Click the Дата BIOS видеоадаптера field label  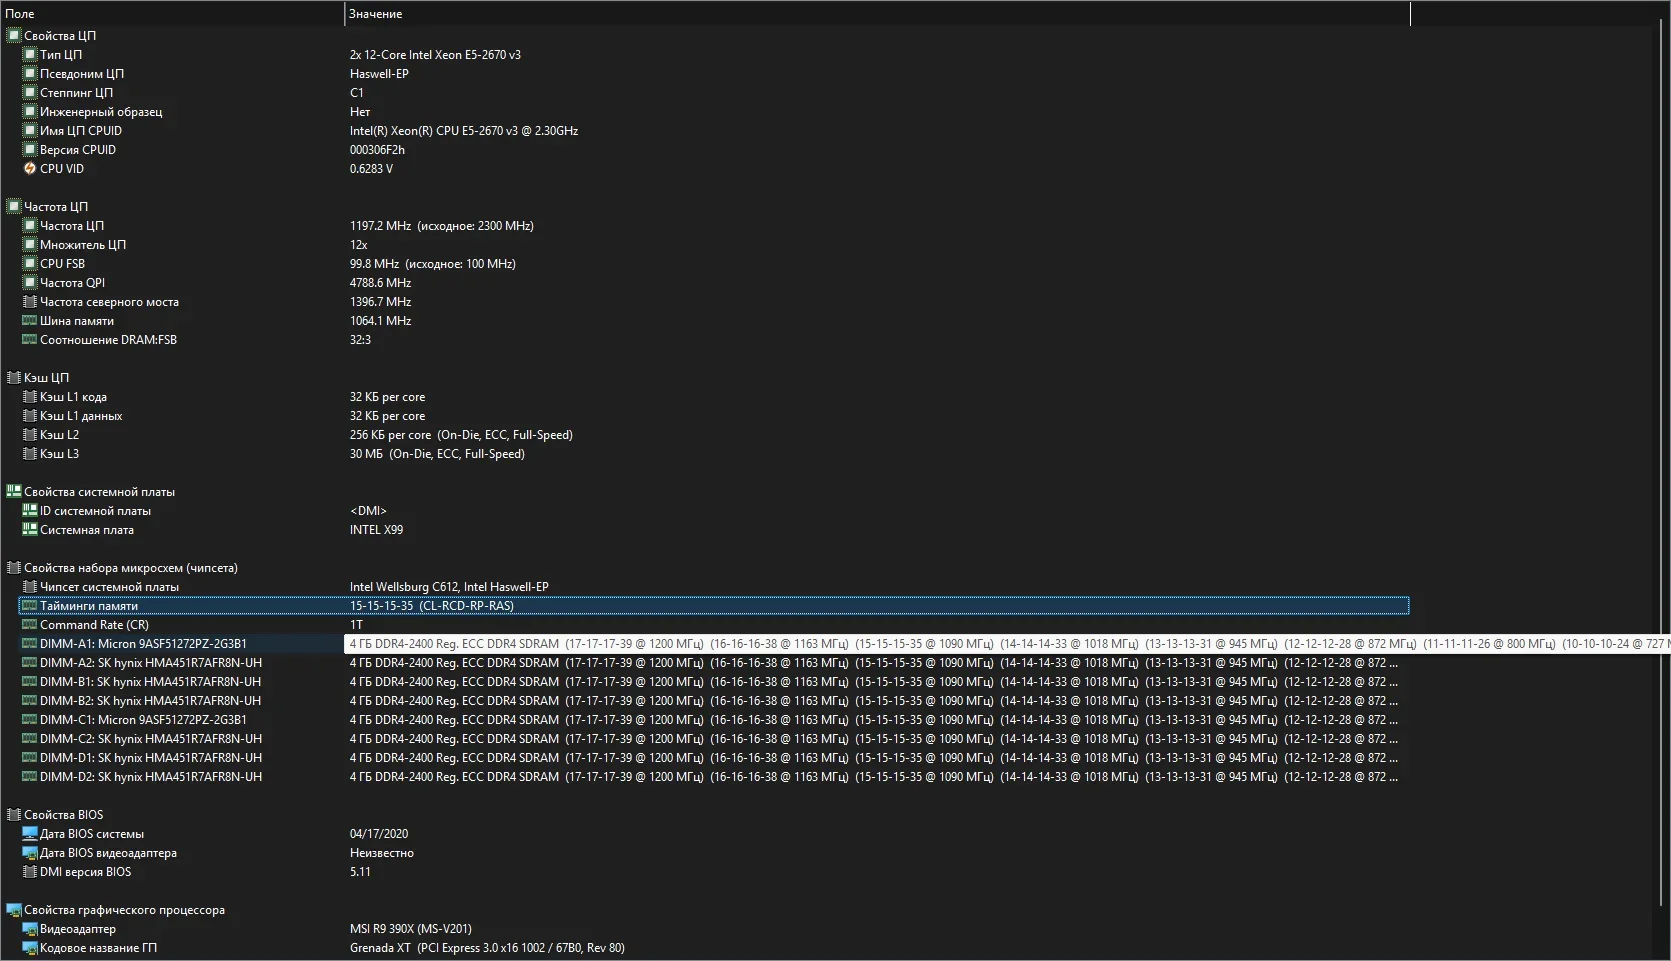[x=108, y=853]
